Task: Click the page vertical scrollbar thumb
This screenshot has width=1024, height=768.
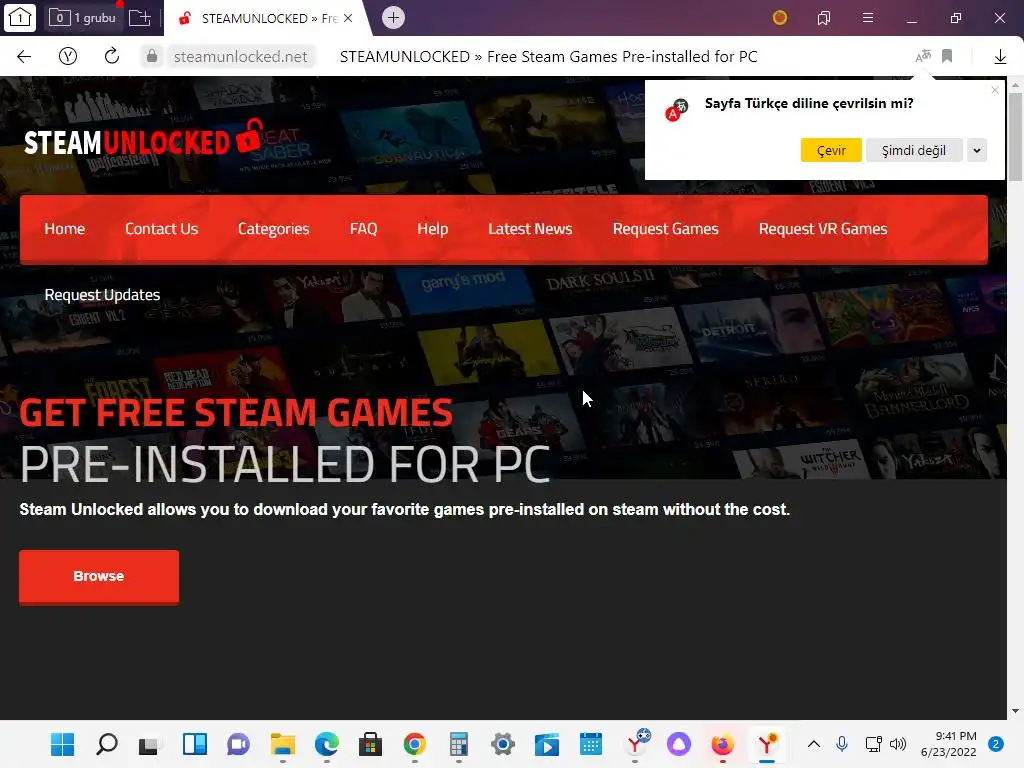Action: click(1015, 136)
